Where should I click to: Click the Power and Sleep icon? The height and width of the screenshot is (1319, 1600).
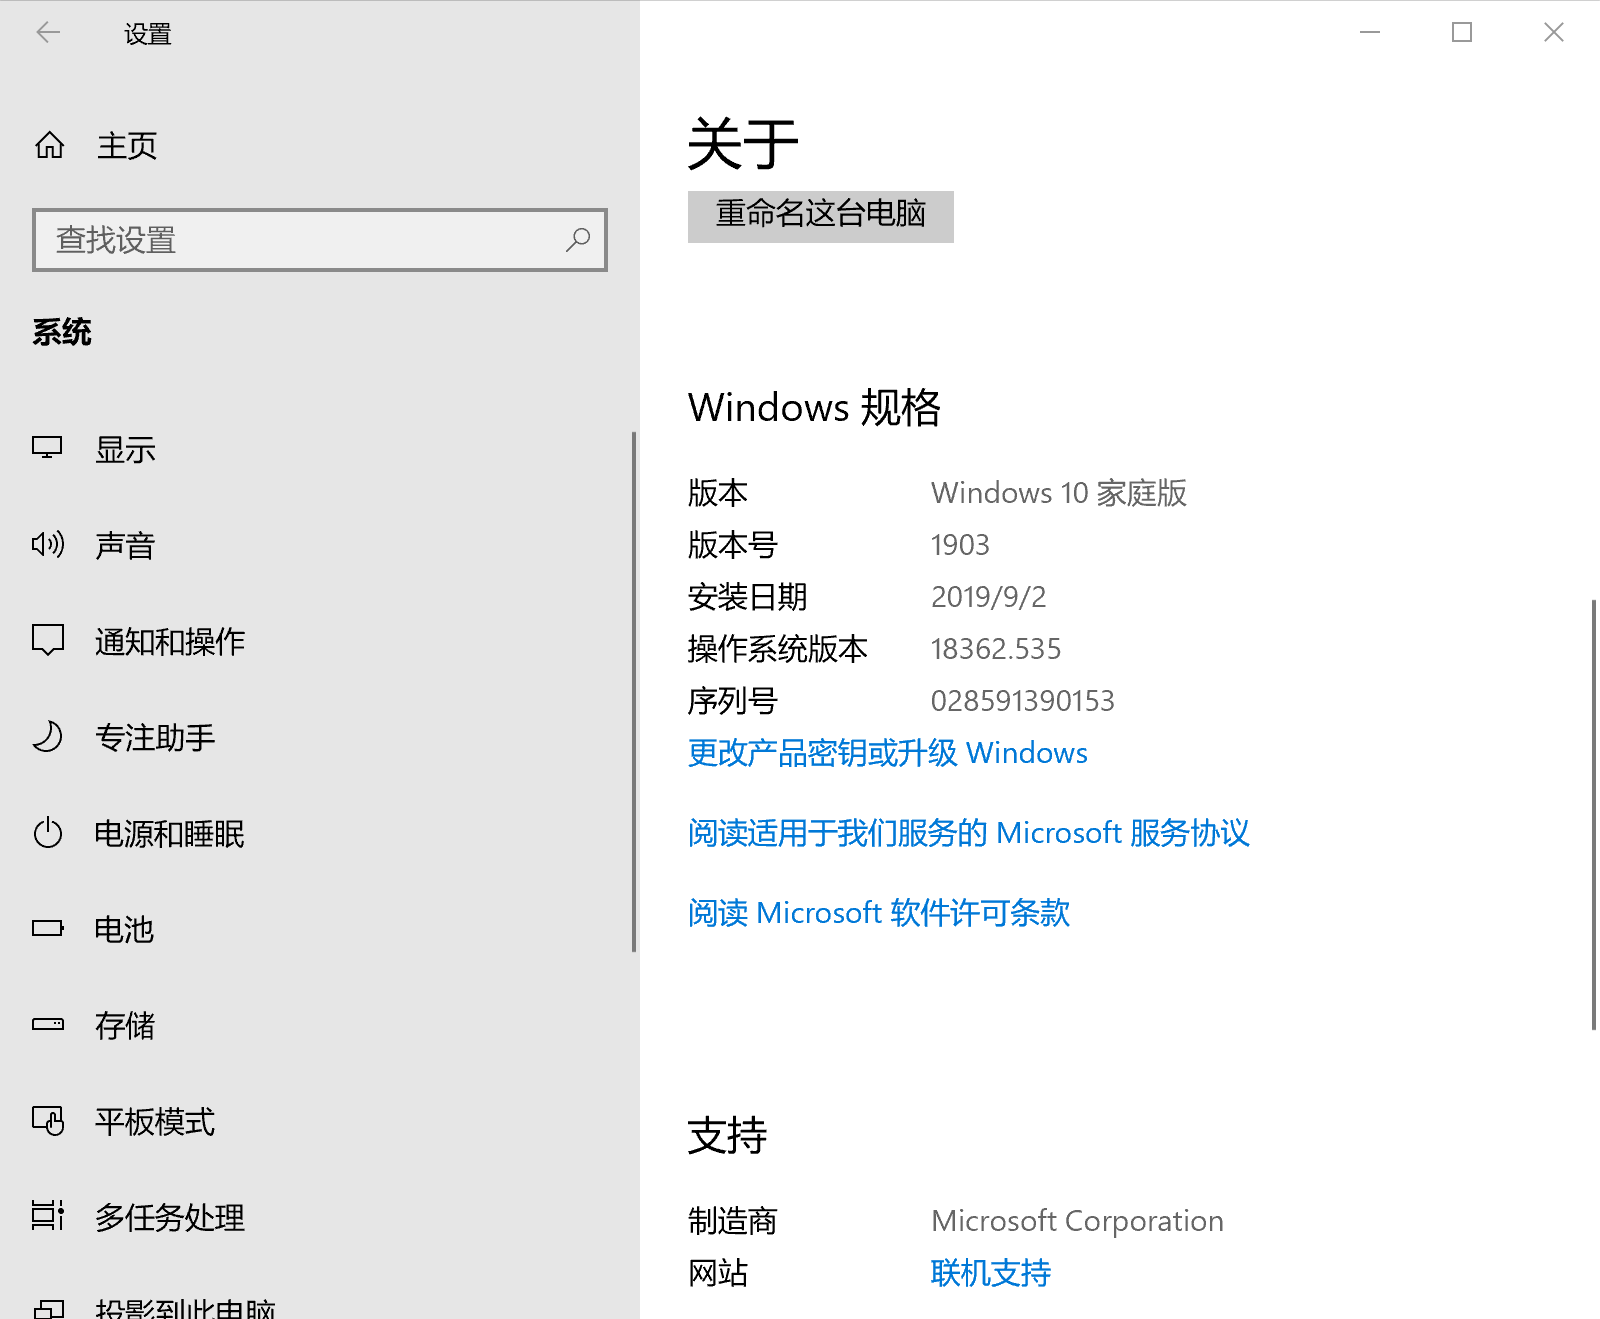[x=48, y=833]
